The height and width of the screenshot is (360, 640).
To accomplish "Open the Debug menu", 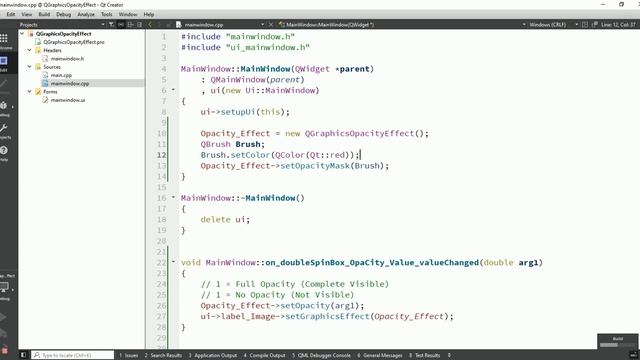I will click(x=63, y=14).
